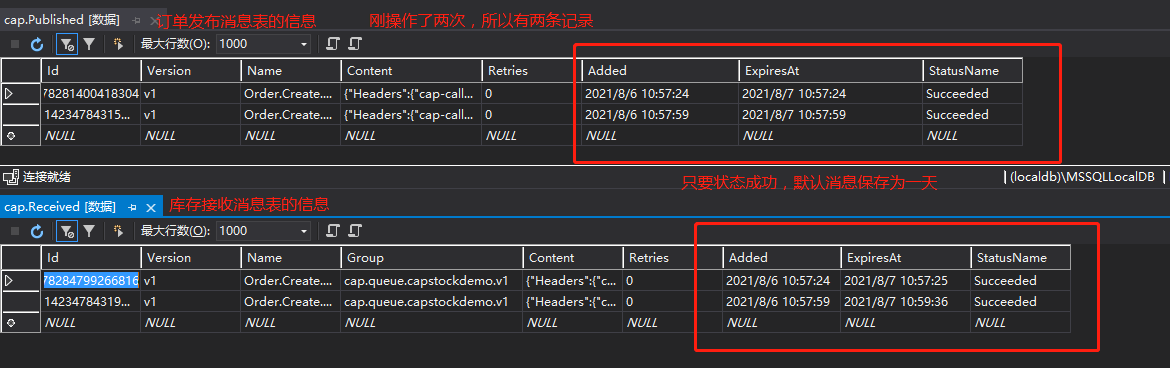
Task: Select ExpiresAt cell 2021/8/7 10:59:36 in cap.Received
Action: click(x=905, y=302)
